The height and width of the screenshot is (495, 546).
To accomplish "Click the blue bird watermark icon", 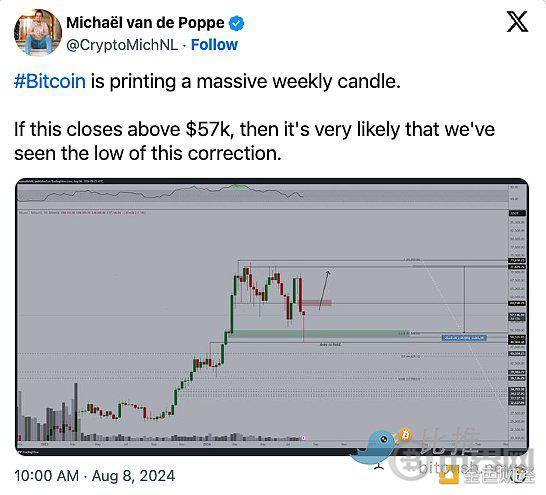I will [x=376, y=448].
